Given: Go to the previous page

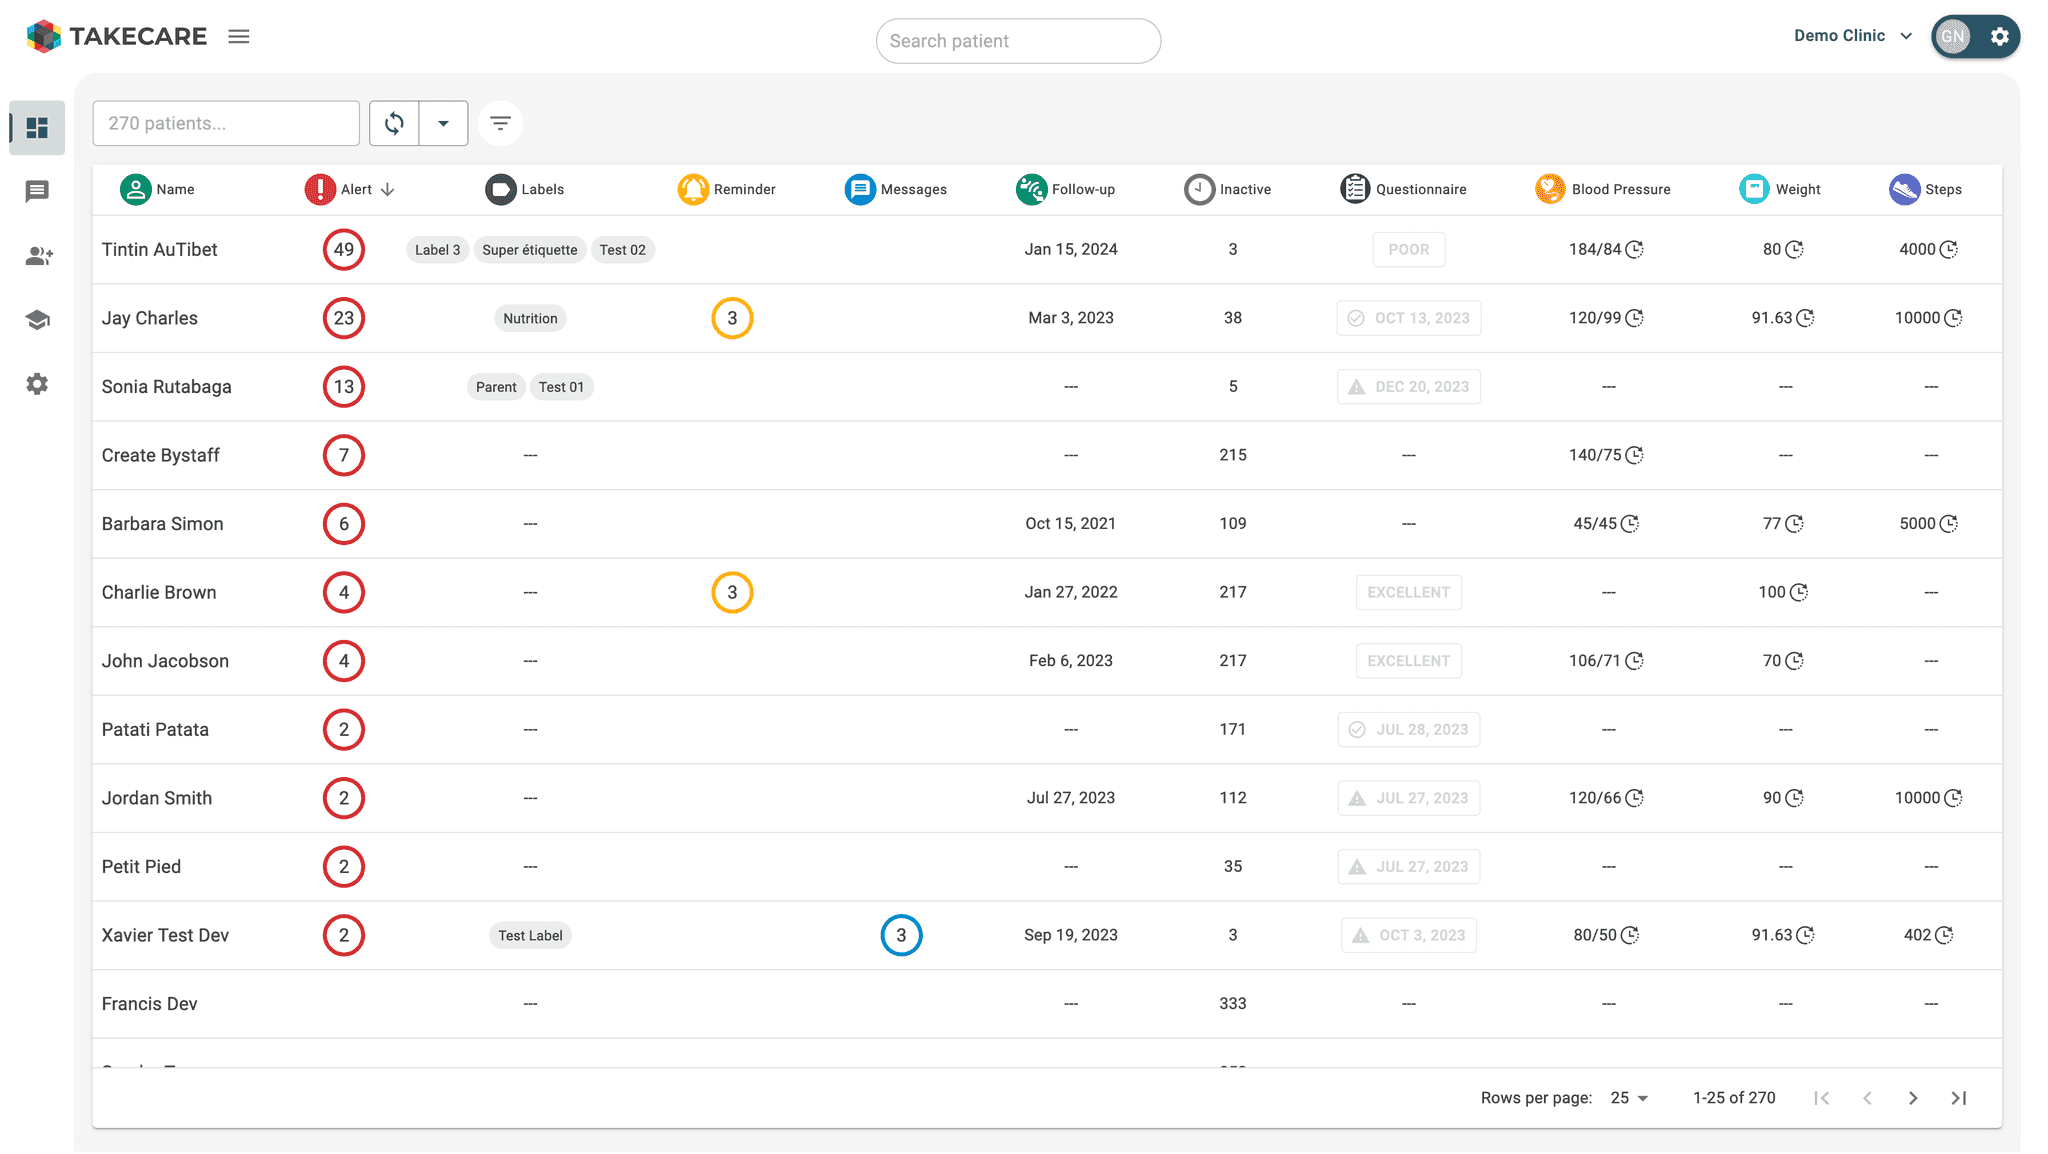Looking at the screenshot, I should (1867, 1098).
